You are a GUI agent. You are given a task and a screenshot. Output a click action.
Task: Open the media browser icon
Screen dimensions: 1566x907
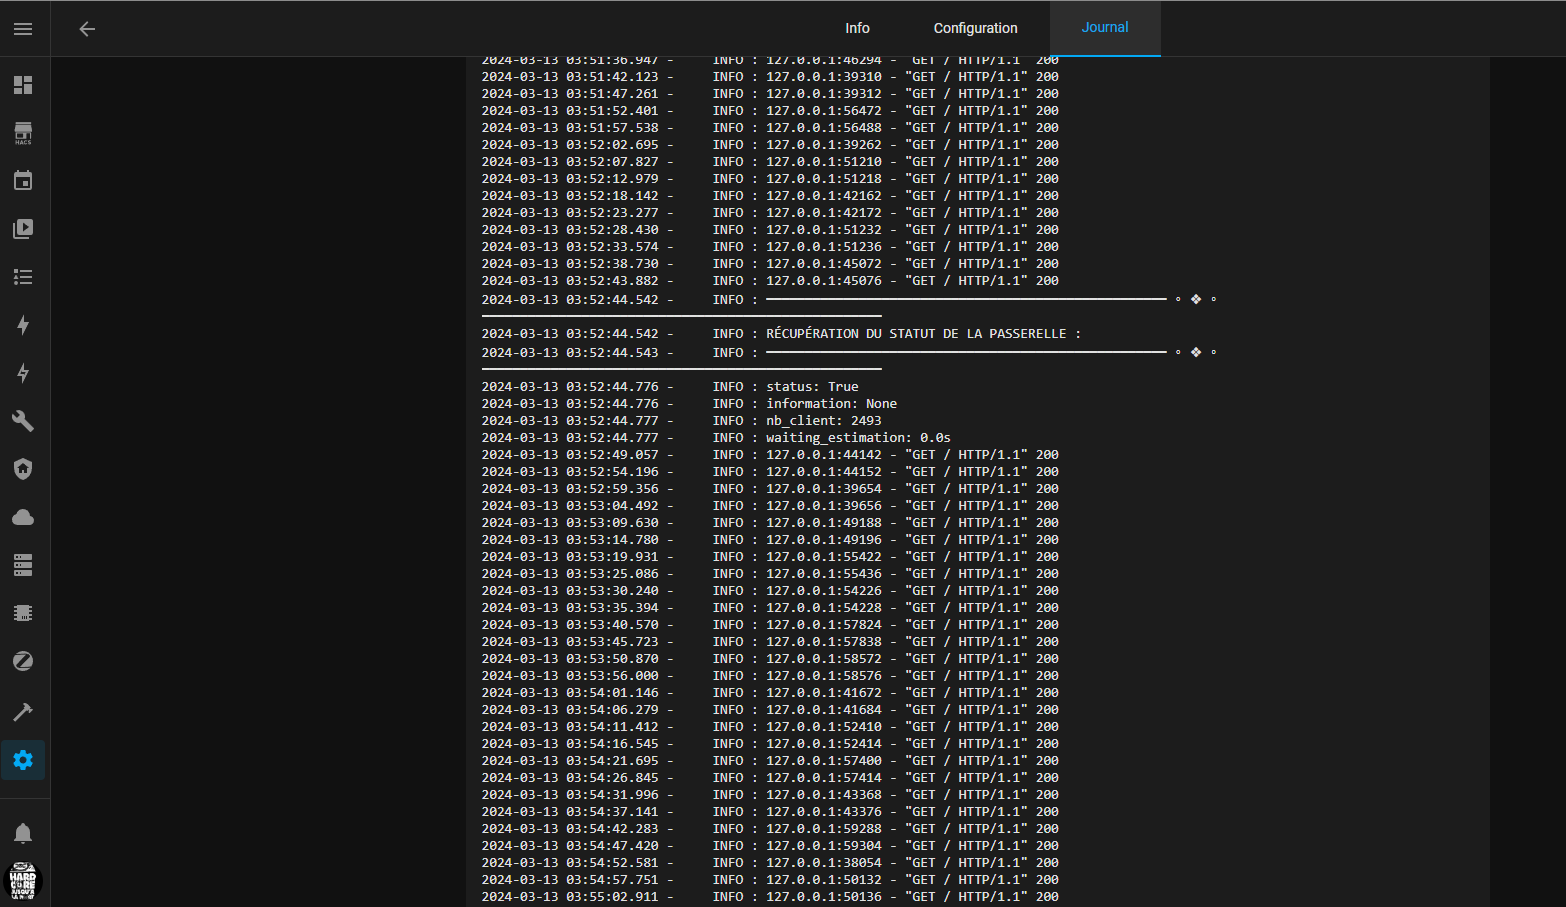tap(23, 229)
